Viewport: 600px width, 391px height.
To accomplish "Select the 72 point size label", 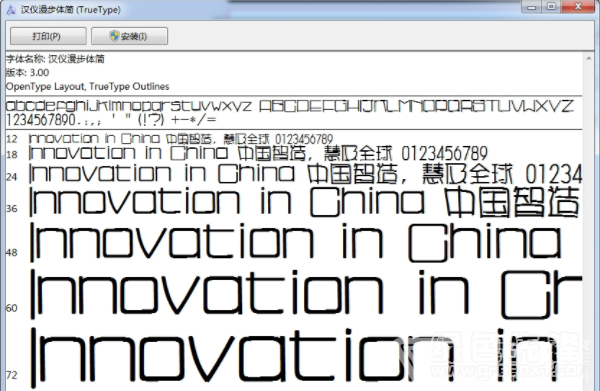I will pyautogui.click(x=12, y=375).
